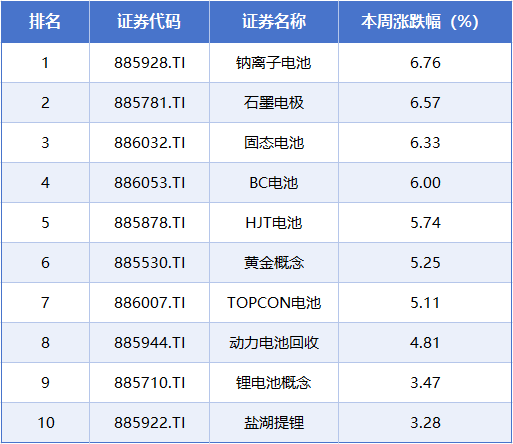The height and width of the screenshot is (444, 513).
Task: Select the 黄金概念 cell
Action: point(274,263)
